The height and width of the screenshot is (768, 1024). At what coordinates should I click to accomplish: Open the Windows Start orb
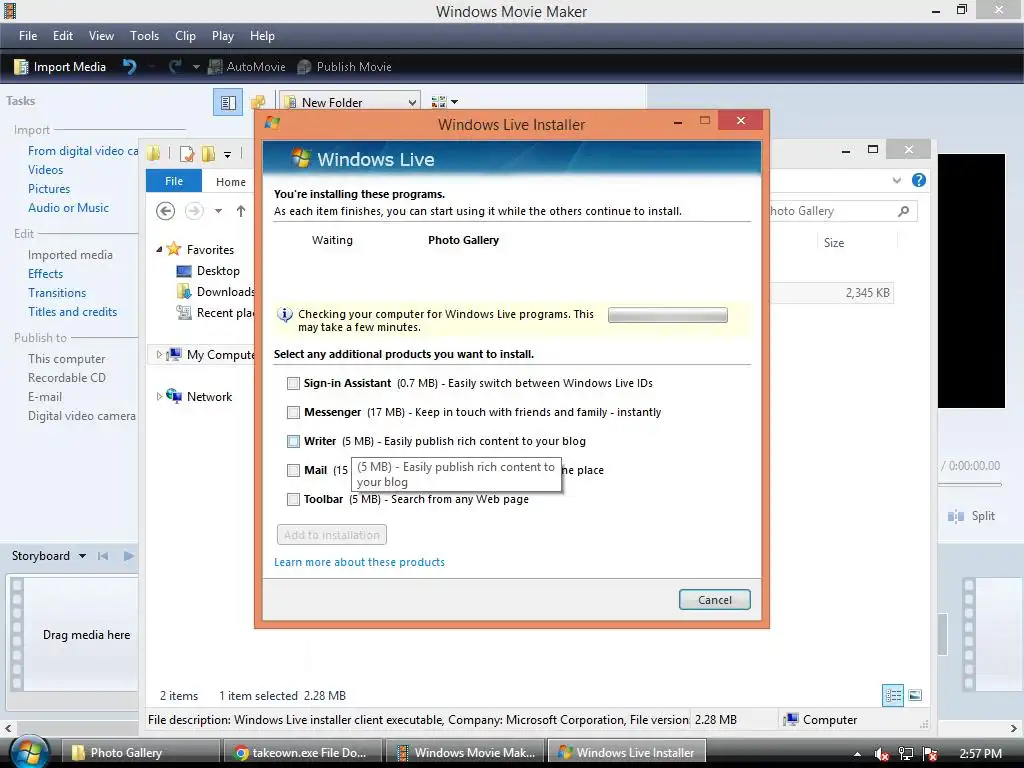(x=29, y=752)
